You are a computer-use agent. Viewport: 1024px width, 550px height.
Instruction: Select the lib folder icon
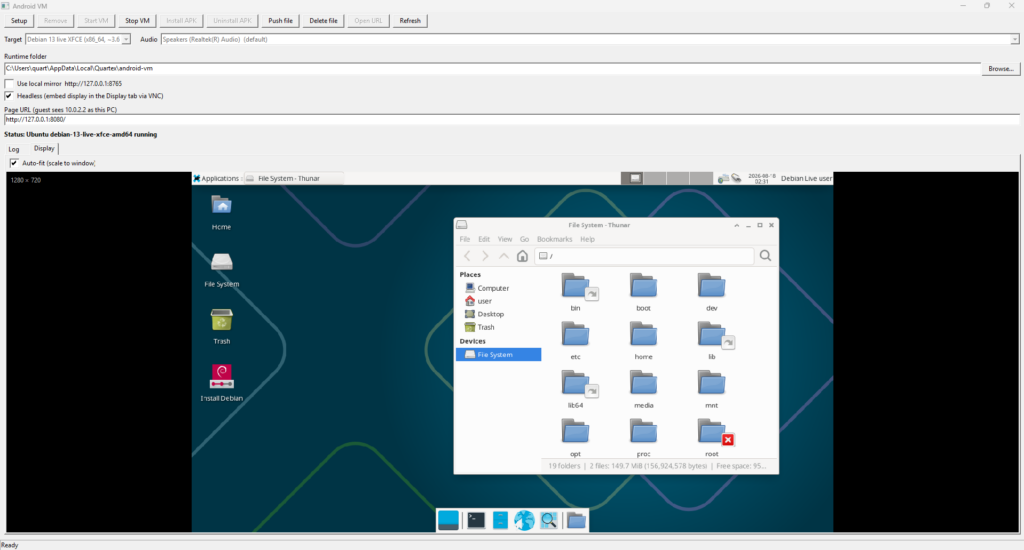713,335
